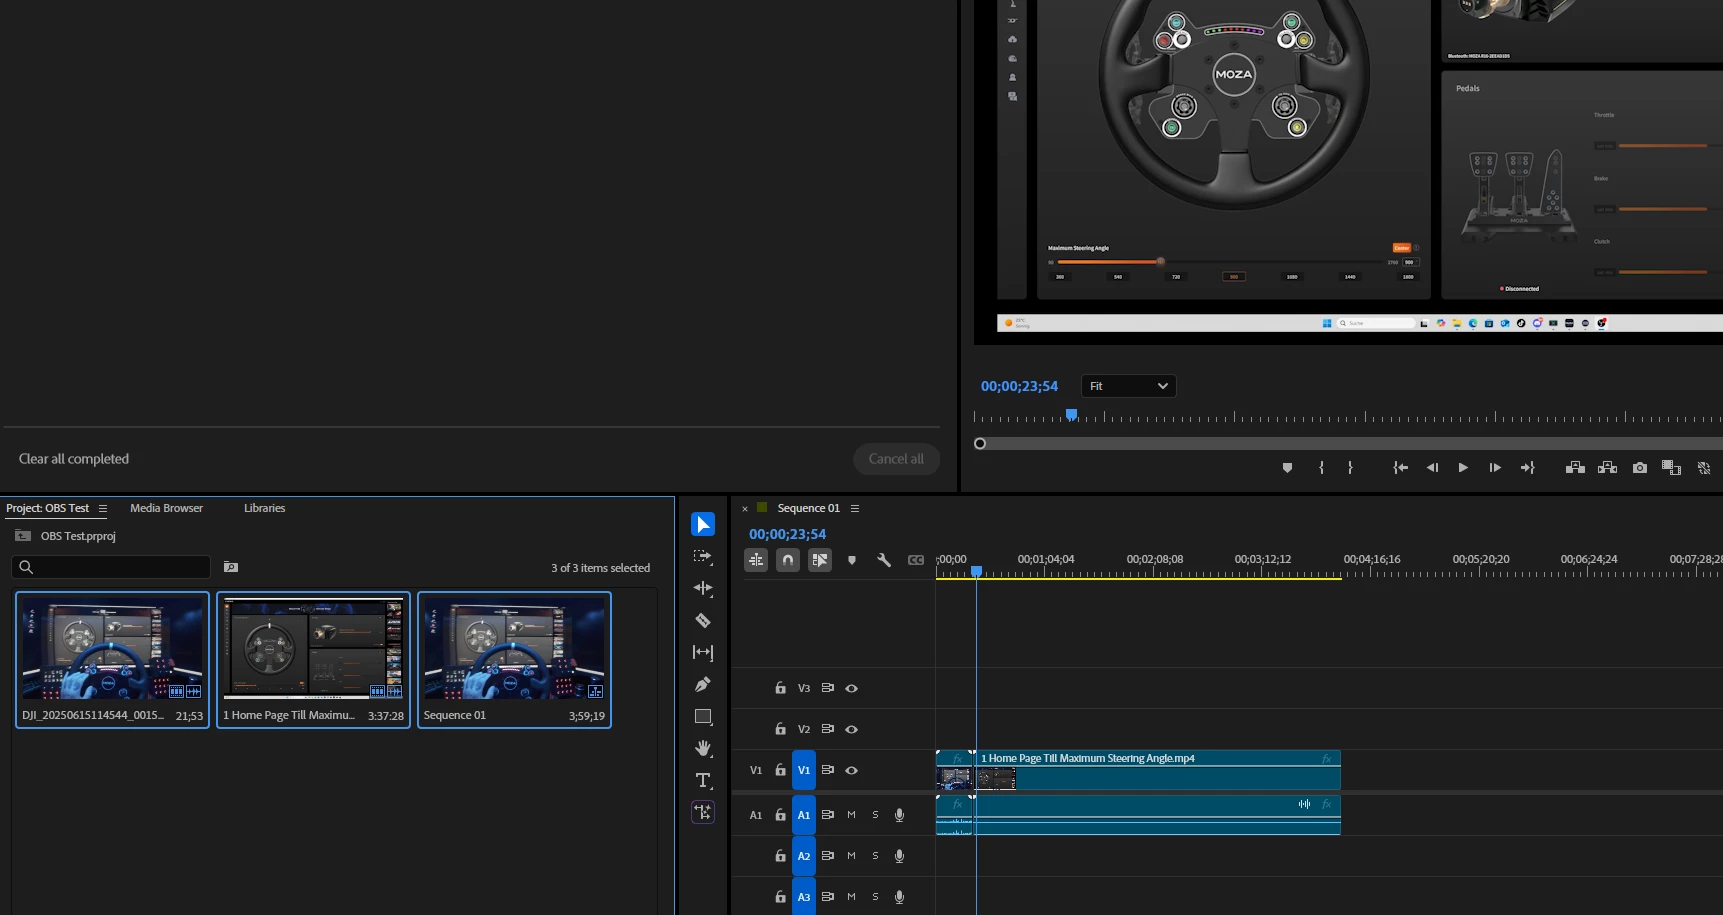This screenshot has height=915, width=1723.
Task: Switch to Libraries tab
Action: pyautogui.click(x=264, y=508)
